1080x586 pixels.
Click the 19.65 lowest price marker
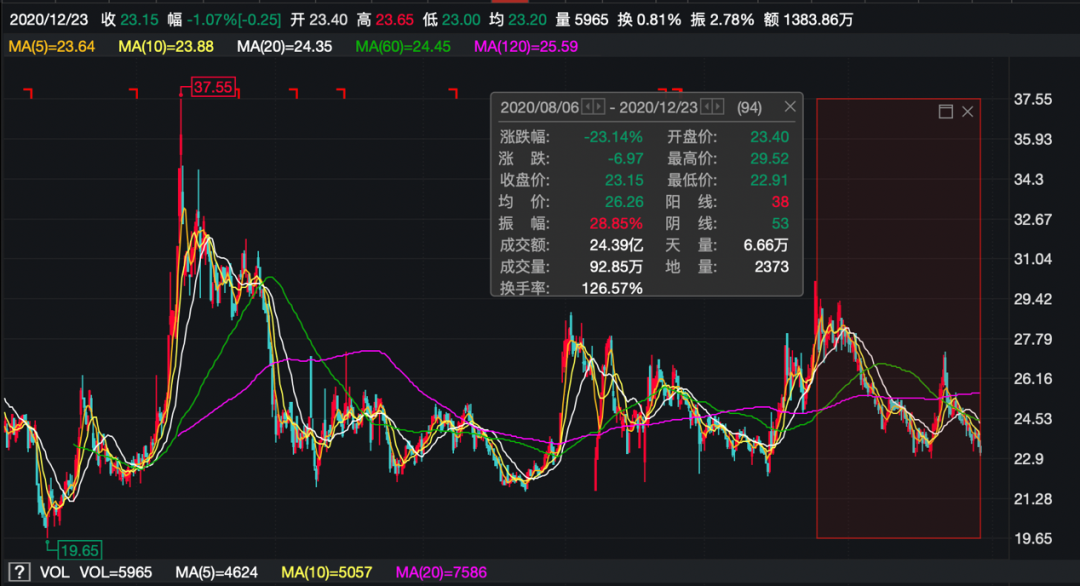tap(80, 550)
